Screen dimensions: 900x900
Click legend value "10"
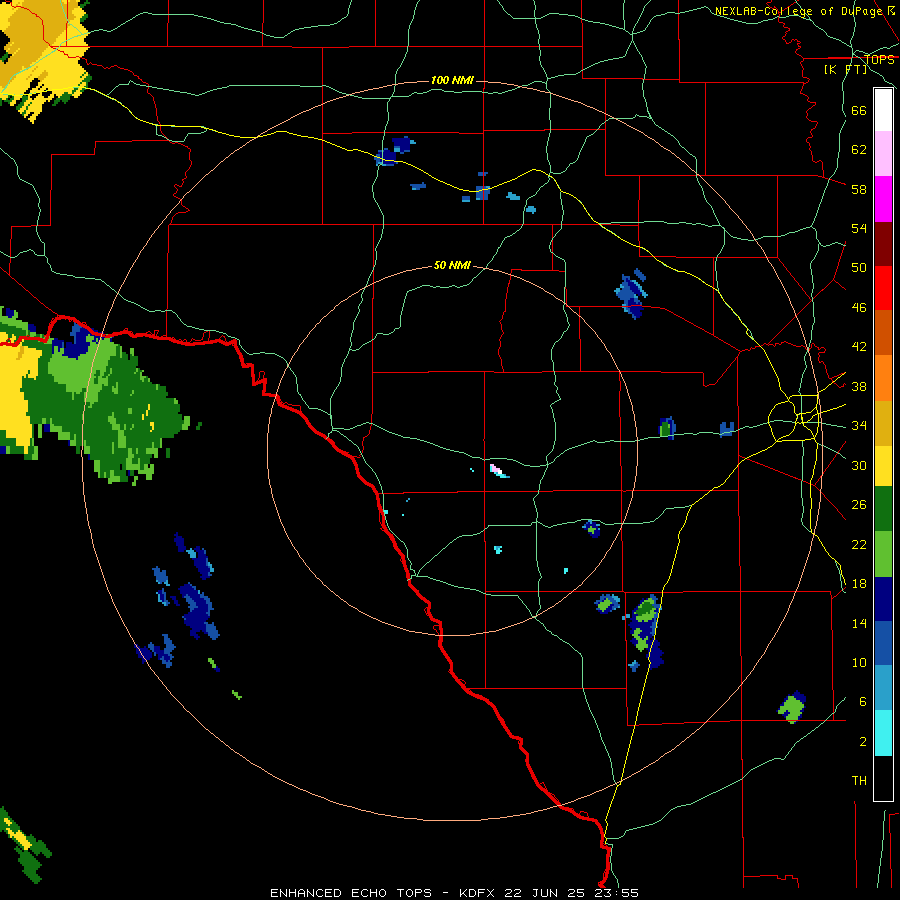tap(859, 662)
